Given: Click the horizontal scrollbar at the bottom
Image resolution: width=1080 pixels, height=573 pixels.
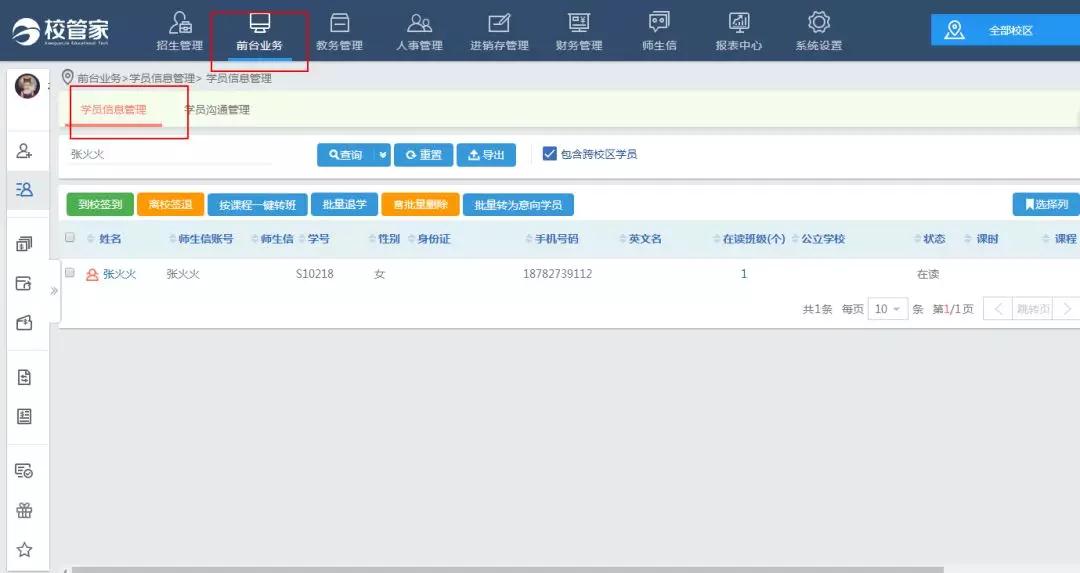Looking at the screenshot, I should (x=500, y=569).
